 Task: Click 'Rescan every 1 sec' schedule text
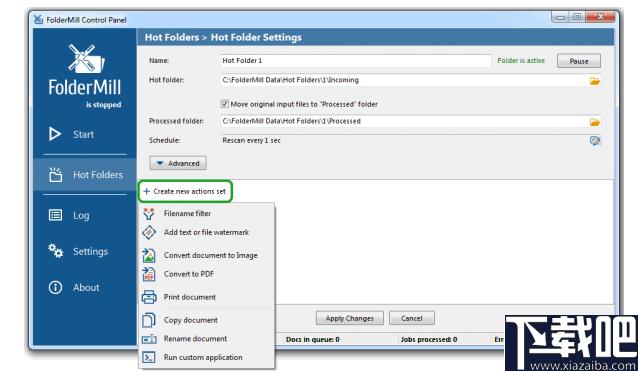pos(251,140)
